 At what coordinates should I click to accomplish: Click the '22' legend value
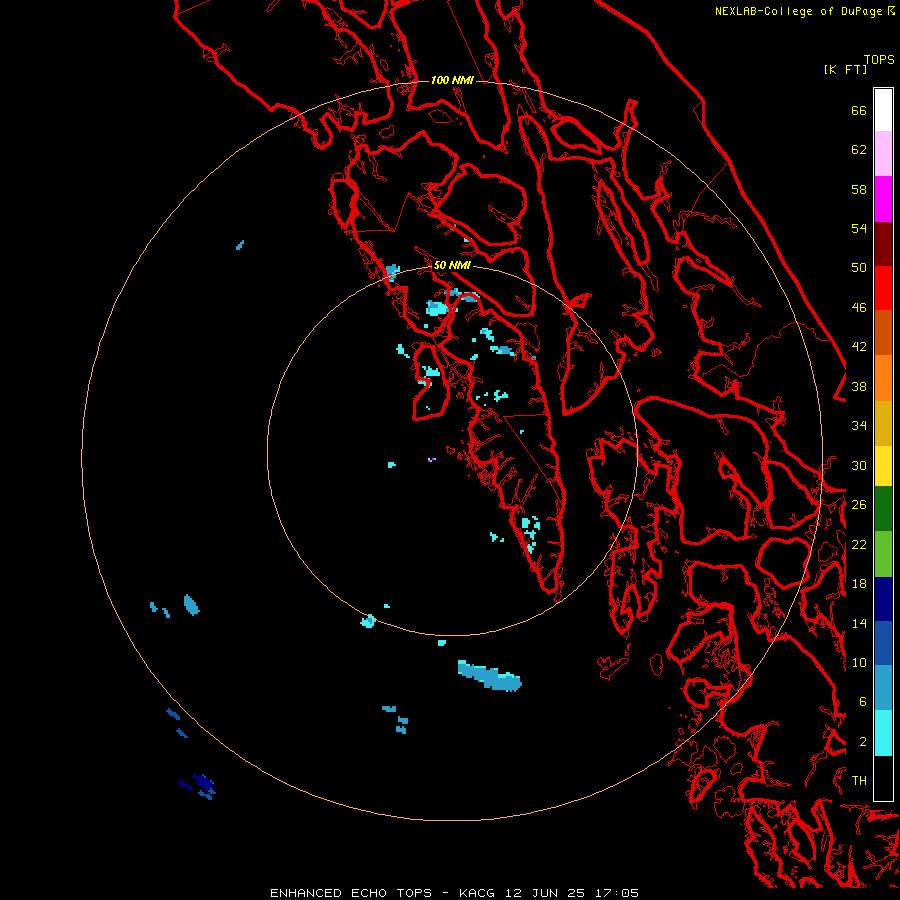click(x=859, y=544)
